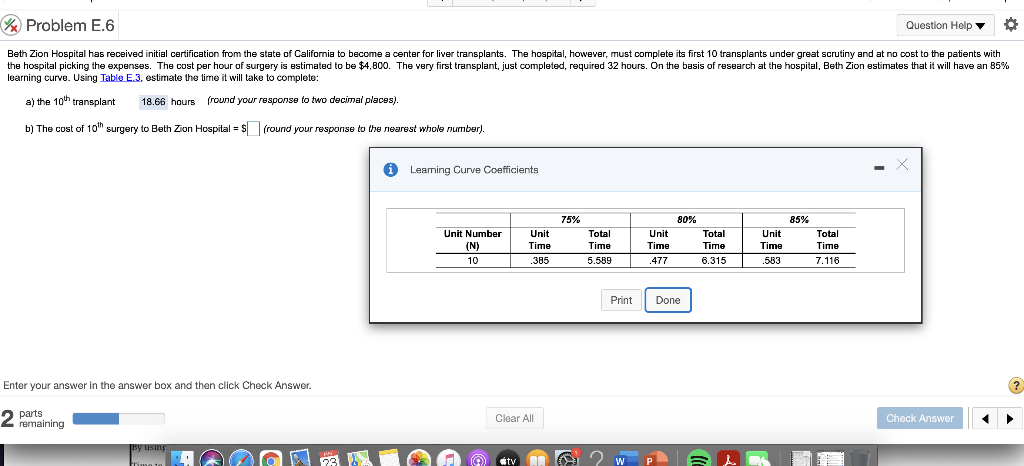Select the 85% Total Time value 7.116
The height and width of the screenshot is (466, 1024).
pos(827,261)
